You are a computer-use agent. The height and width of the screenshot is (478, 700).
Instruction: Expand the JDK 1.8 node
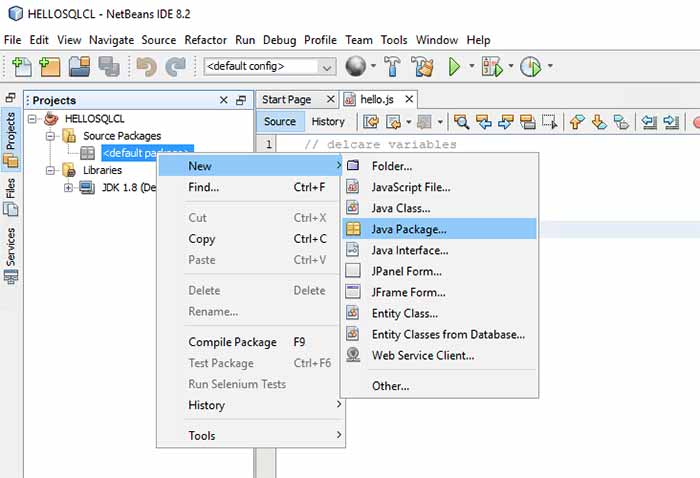coord(68,187)
